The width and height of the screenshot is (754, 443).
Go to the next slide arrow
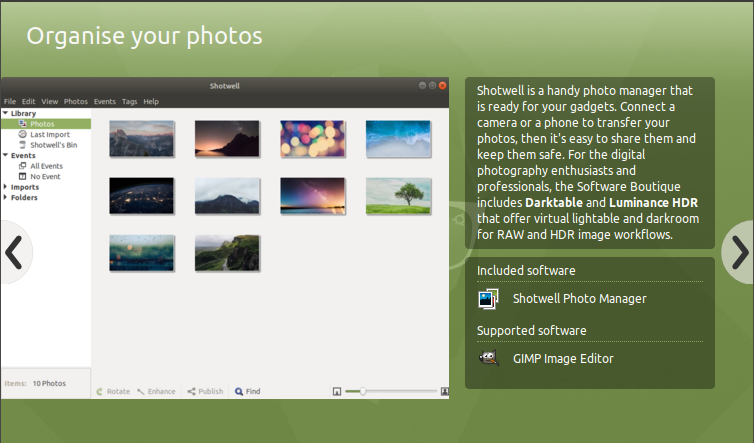point(738,252)
